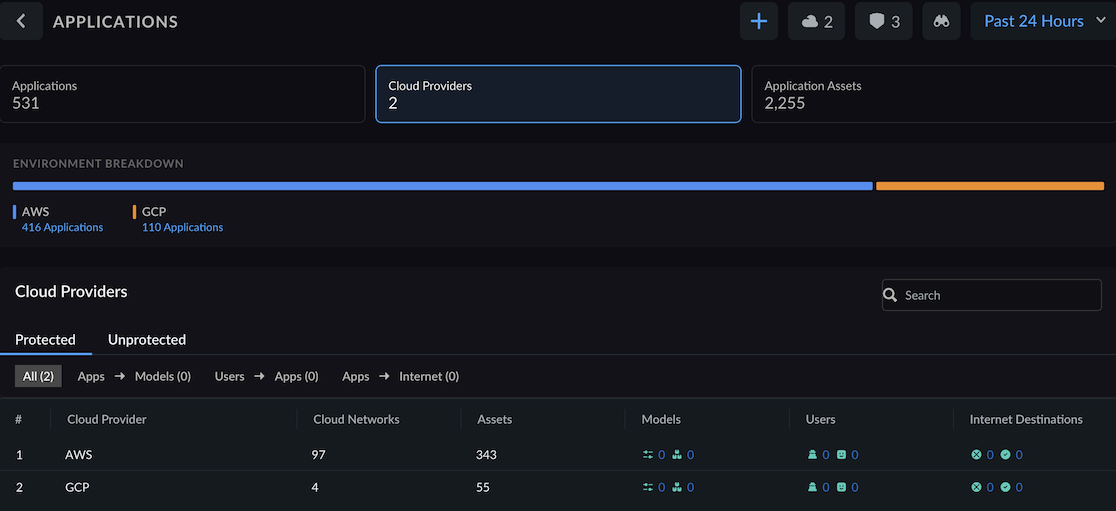Viewport: 1116px width, 511px height.
Task: Click the blue plus add button
Action: [x=759, y=21]
